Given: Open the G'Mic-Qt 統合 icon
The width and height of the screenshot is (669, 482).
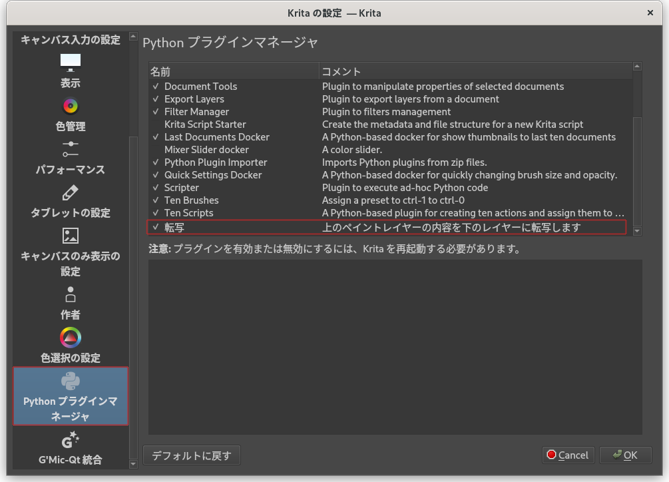Looking at the screenshot, I should [70, 440].
